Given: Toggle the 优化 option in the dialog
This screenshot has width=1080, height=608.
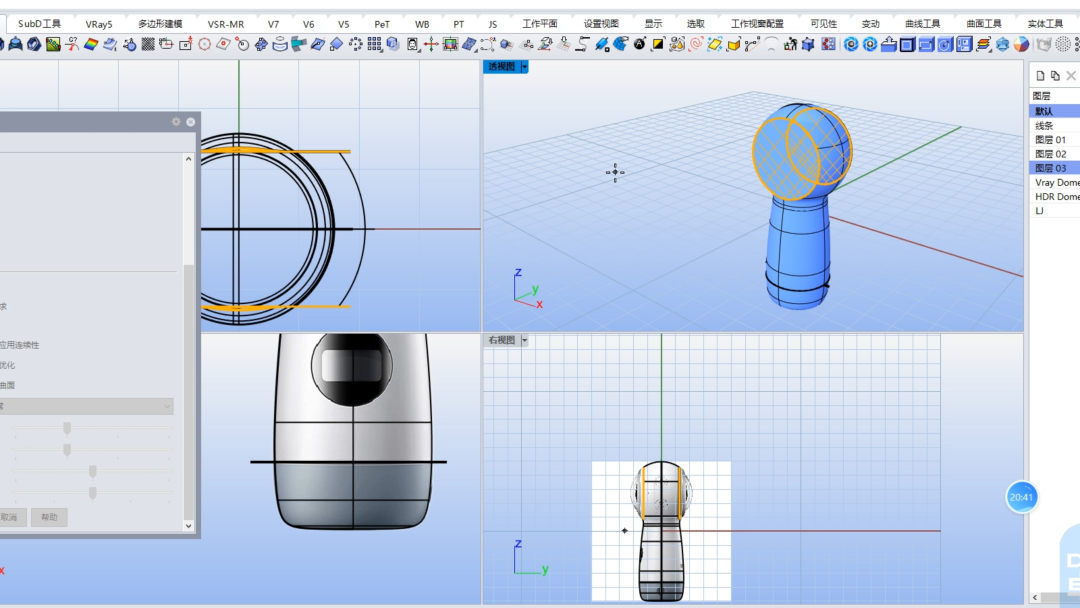Looking at the screenshot, I should click(x=8, y=365).
